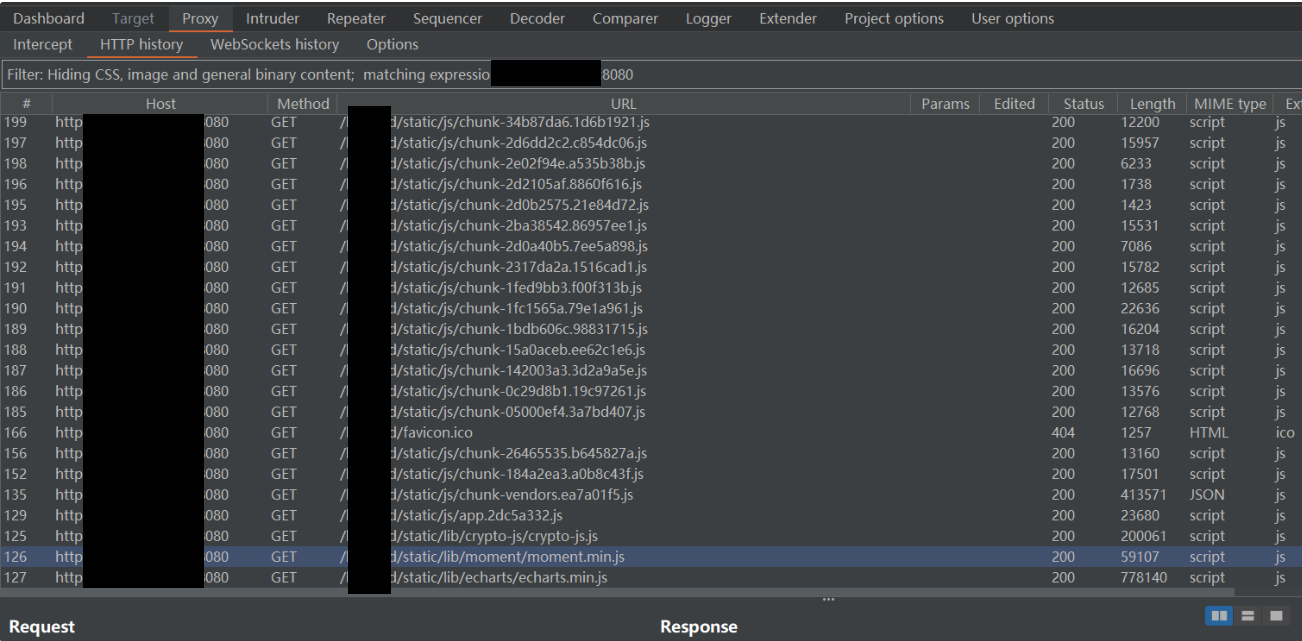Select the moment.min.js request row

tap(651, 557)
